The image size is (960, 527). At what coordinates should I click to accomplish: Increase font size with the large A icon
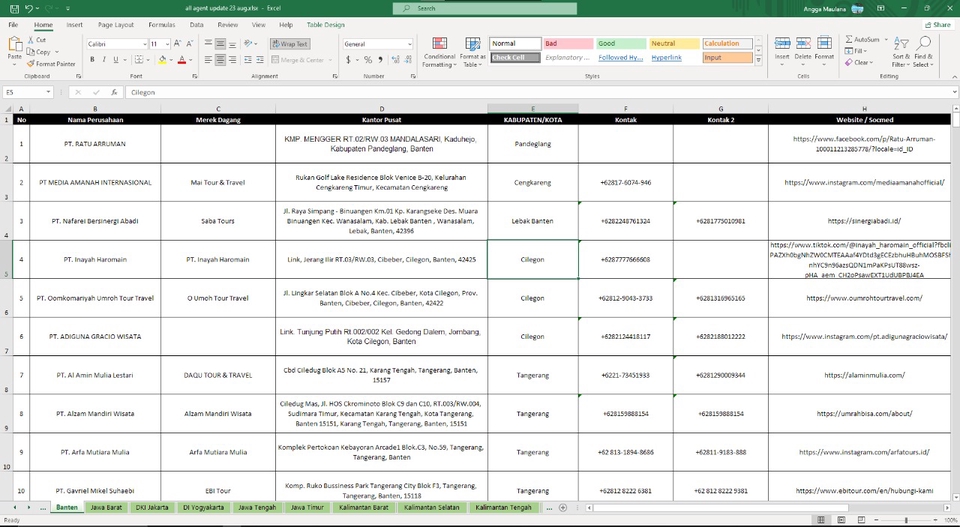(x=178, y=44)
